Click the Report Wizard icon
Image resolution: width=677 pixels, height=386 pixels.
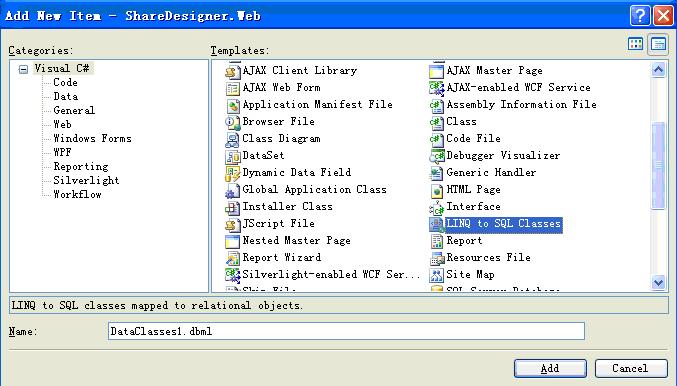coord(232,259)
